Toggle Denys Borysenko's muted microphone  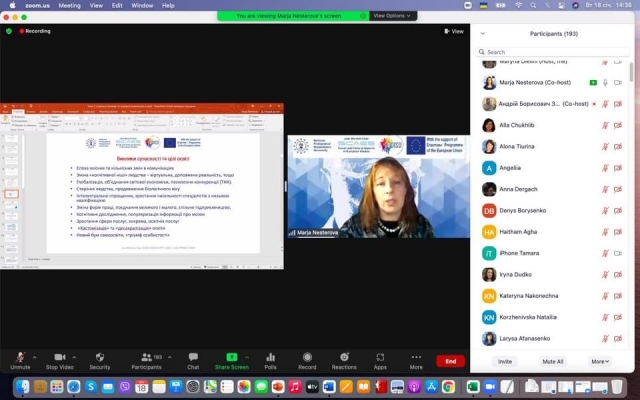(x=605, y=211)
